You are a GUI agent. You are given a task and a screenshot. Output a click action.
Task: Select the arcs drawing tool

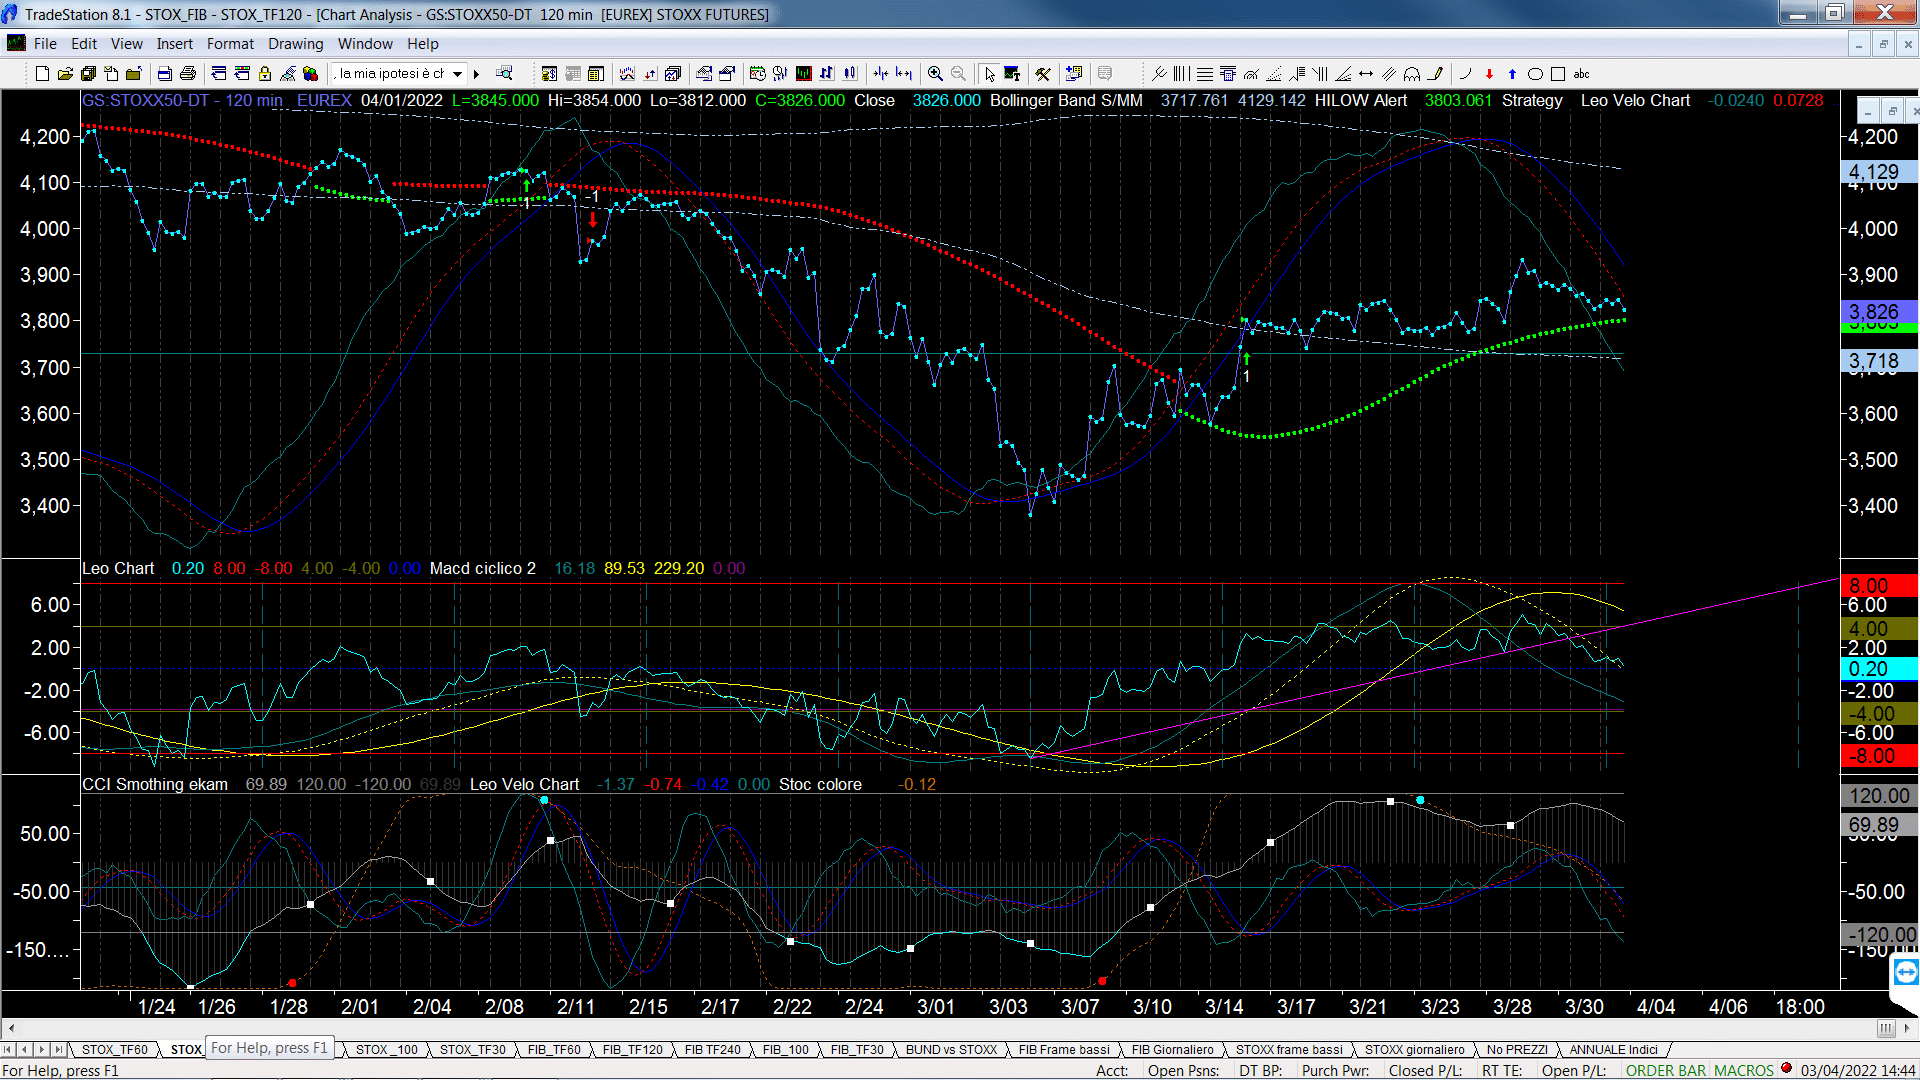tap(1412, 73)
